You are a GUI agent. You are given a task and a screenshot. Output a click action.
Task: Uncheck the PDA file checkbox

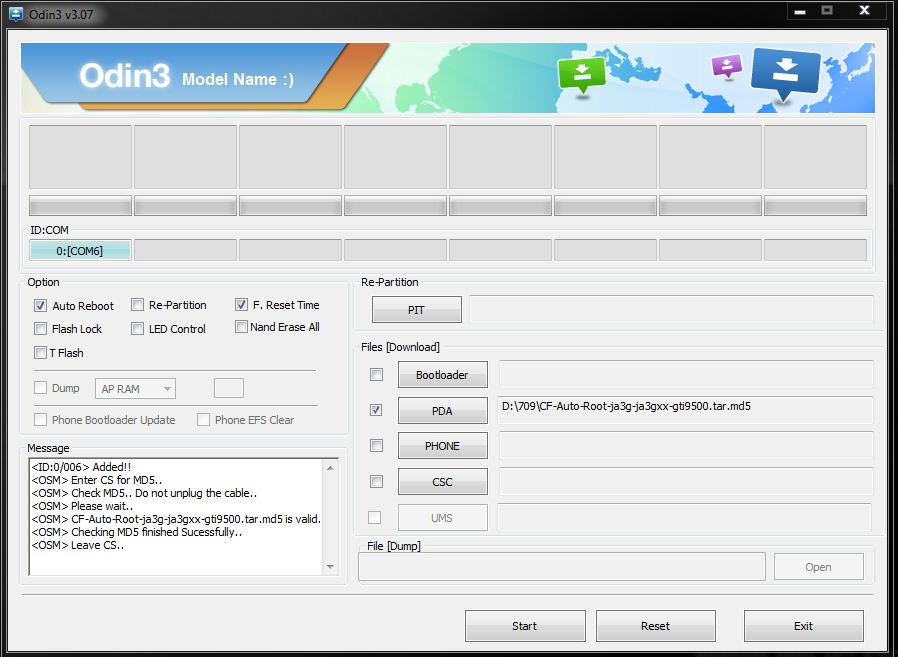pos(376,410)
